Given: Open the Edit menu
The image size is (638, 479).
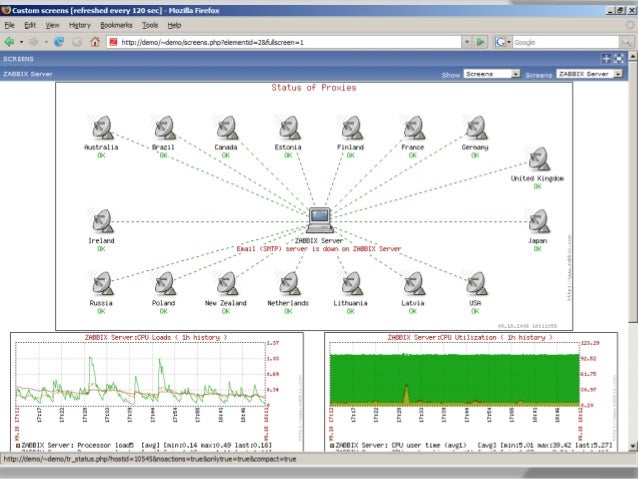Looking at the screenshot, I should coord(30,25).
